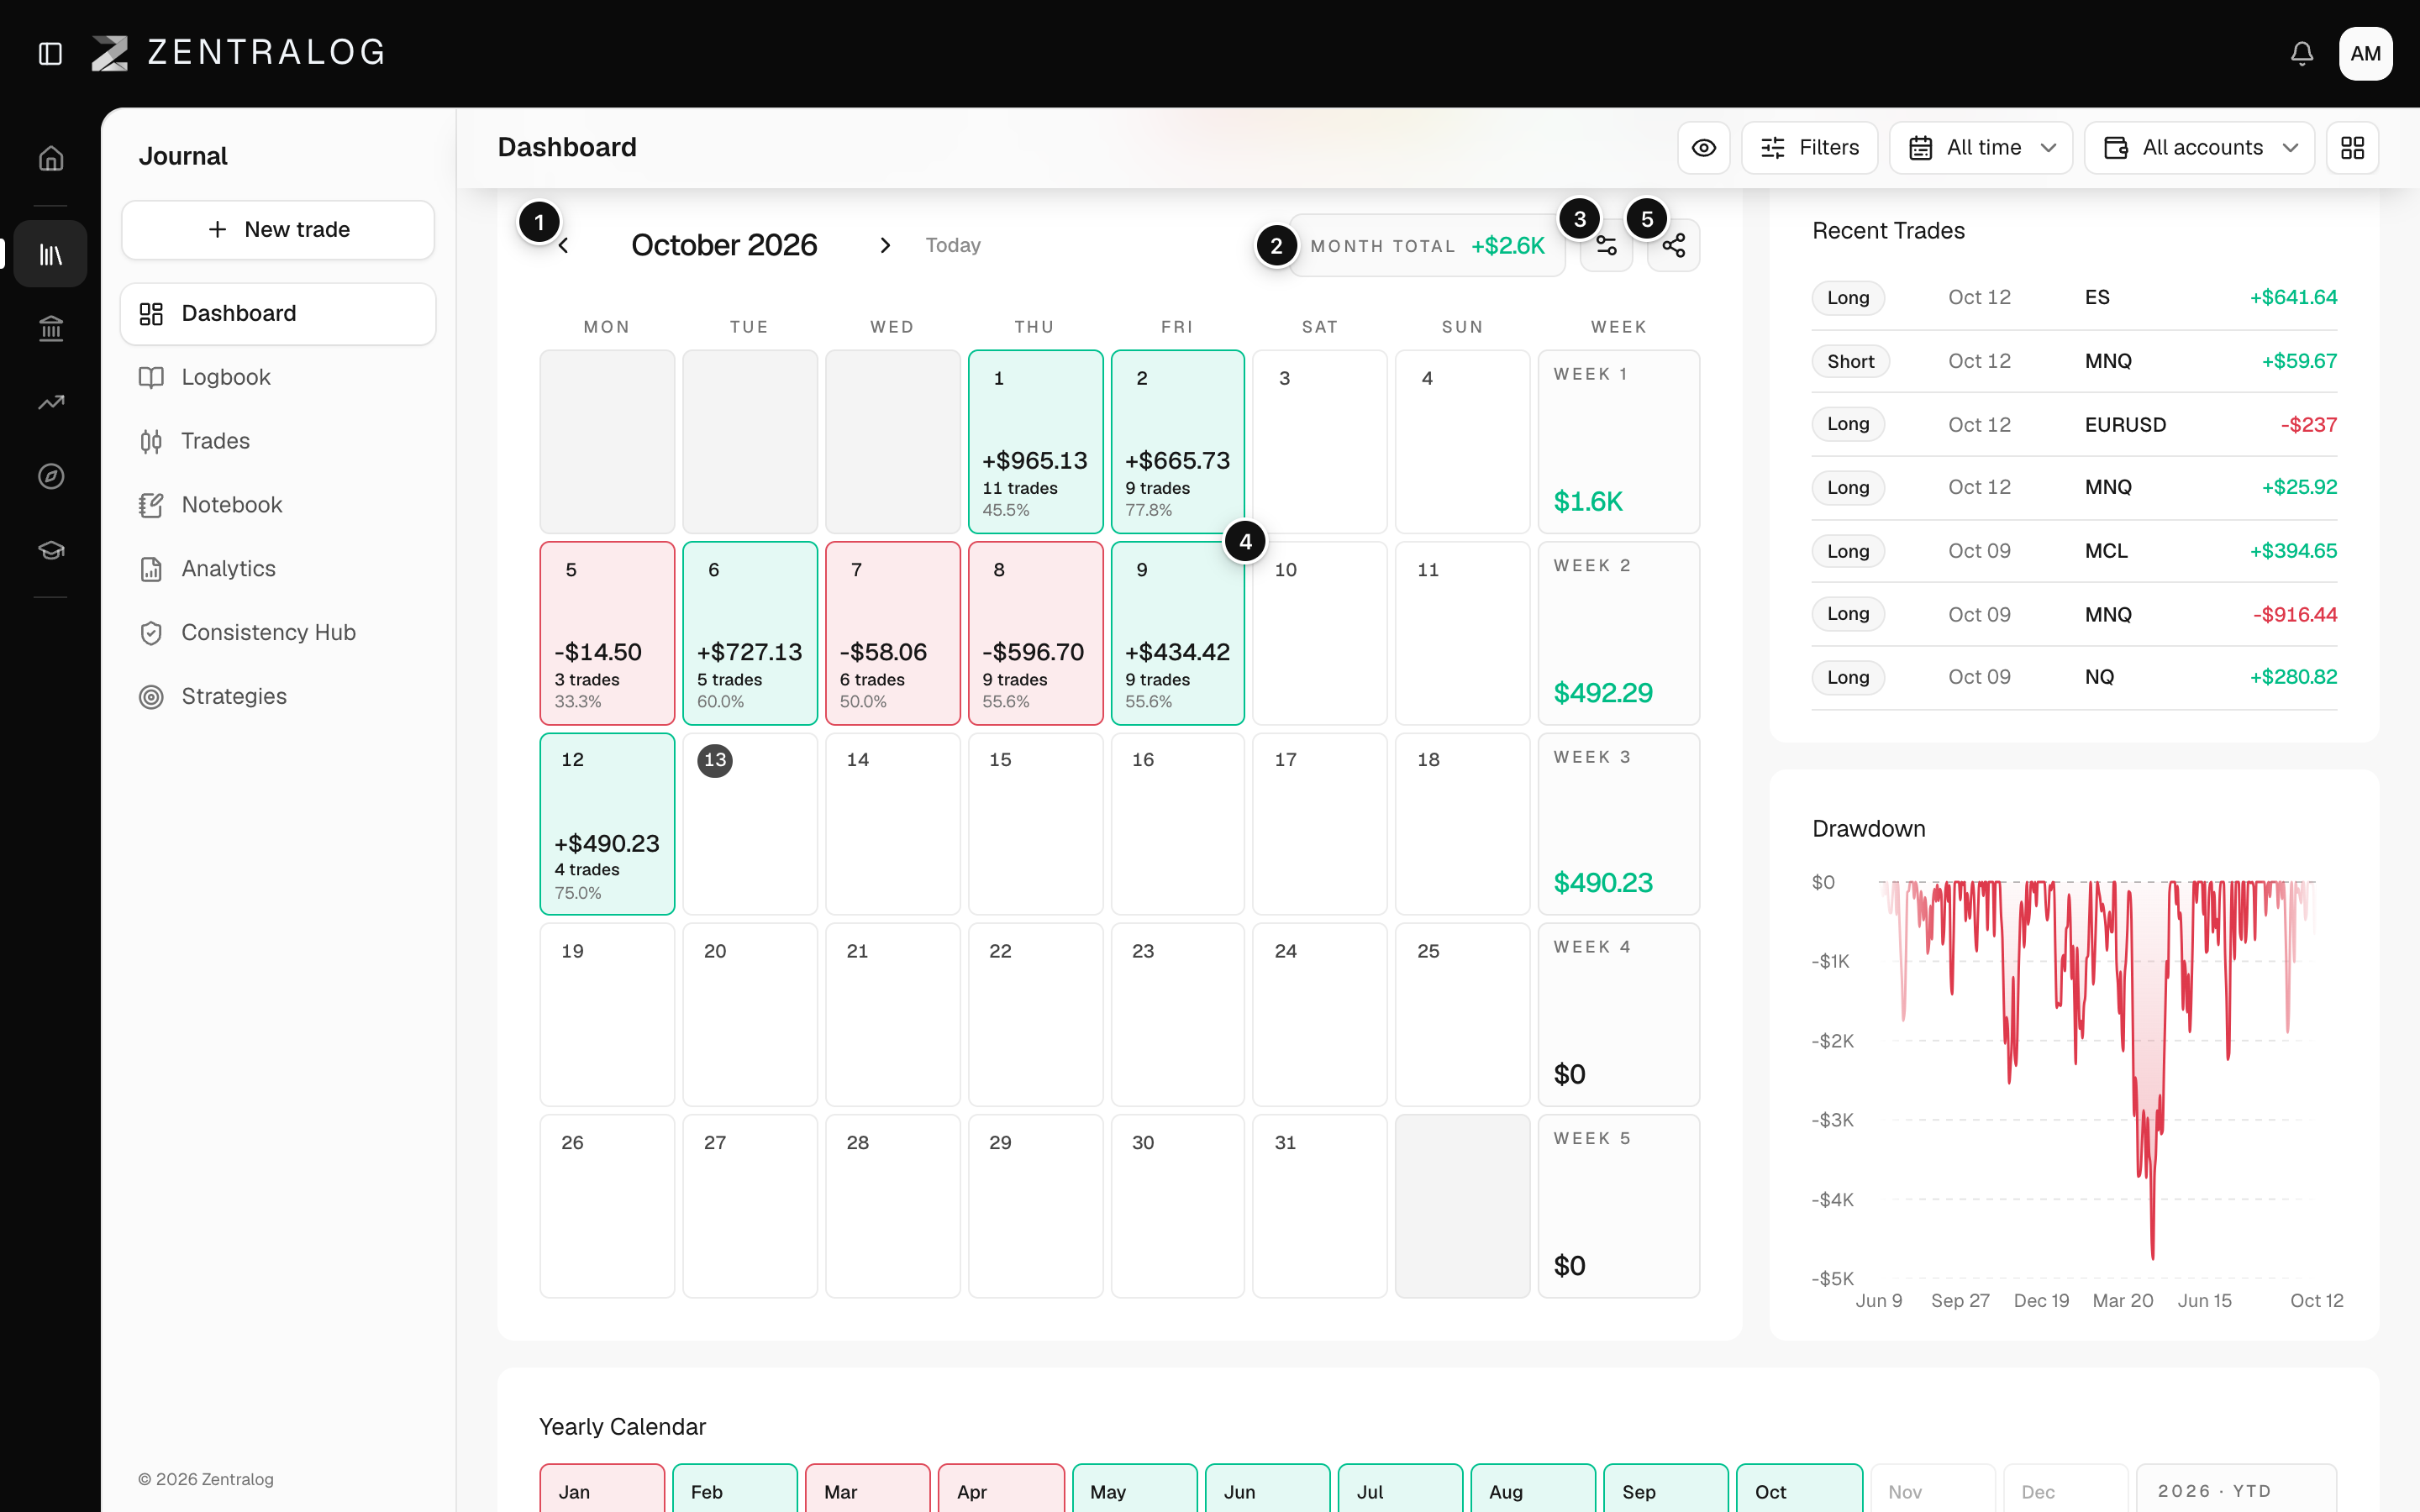Open the compass rail icon
The image size is (2420, 1512).
pos(51,476)
